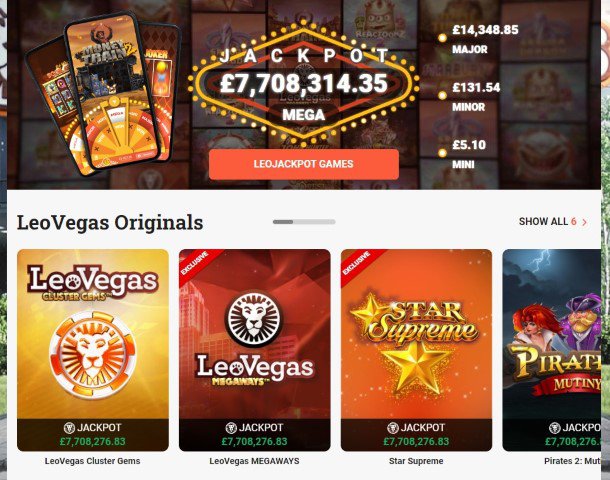The height and width of the screenshot is (480, 610).
Task: Select the Major jackpot dot indicator
Action: point(442,38)
